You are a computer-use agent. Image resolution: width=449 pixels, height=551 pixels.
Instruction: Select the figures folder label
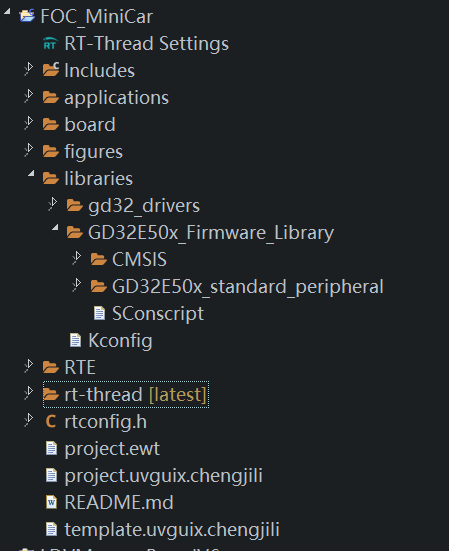click(x=93, y=152)
